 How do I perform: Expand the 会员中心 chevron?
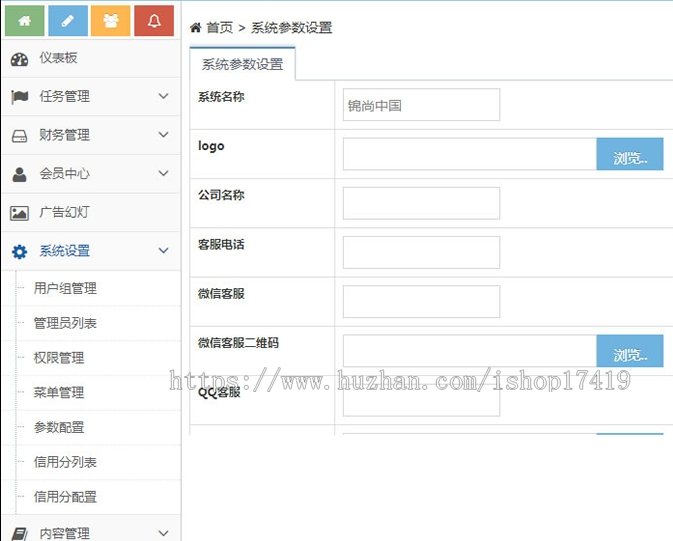point(163,173)
